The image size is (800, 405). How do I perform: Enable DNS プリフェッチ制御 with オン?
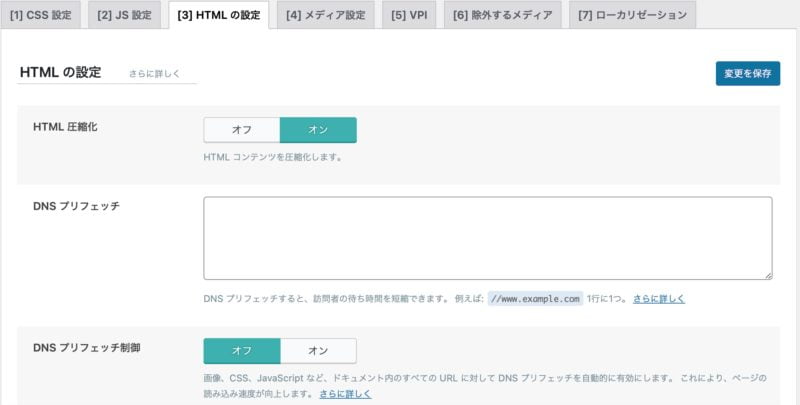(318, 350)
